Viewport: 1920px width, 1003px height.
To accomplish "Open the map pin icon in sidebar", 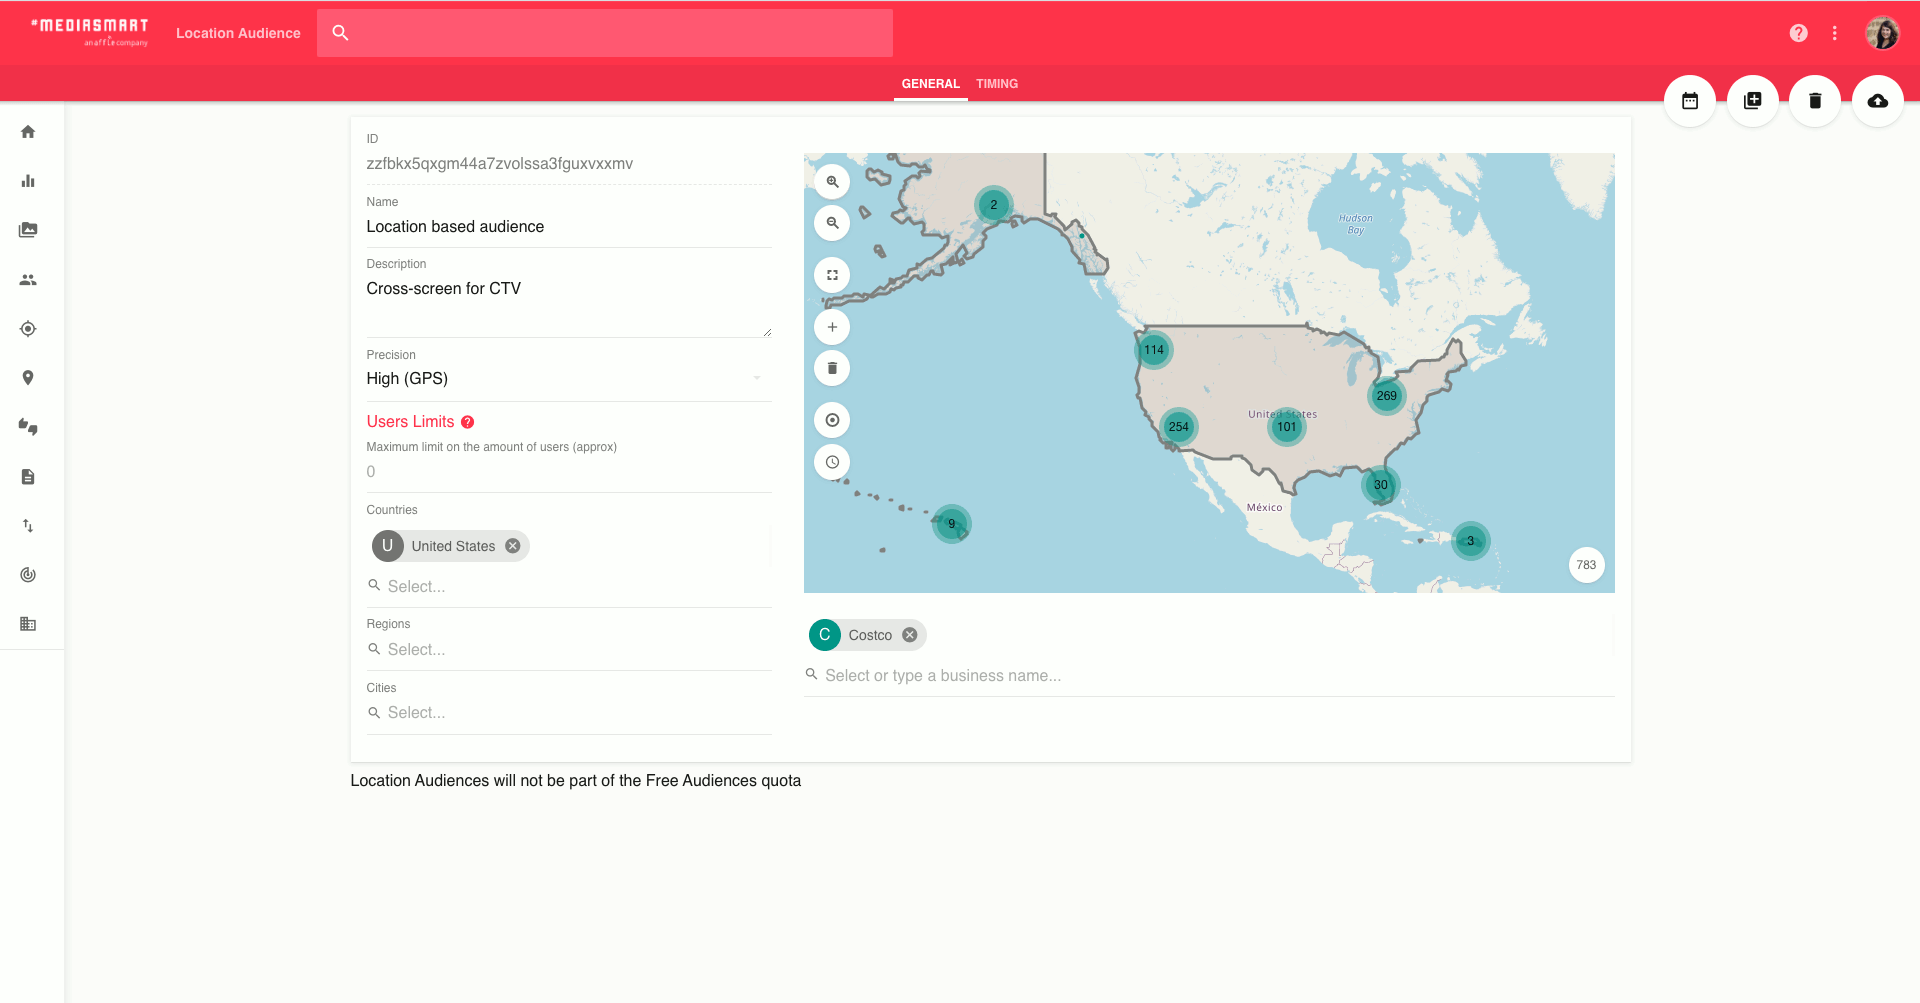I will pyautogui.click(x=28, y=378).
